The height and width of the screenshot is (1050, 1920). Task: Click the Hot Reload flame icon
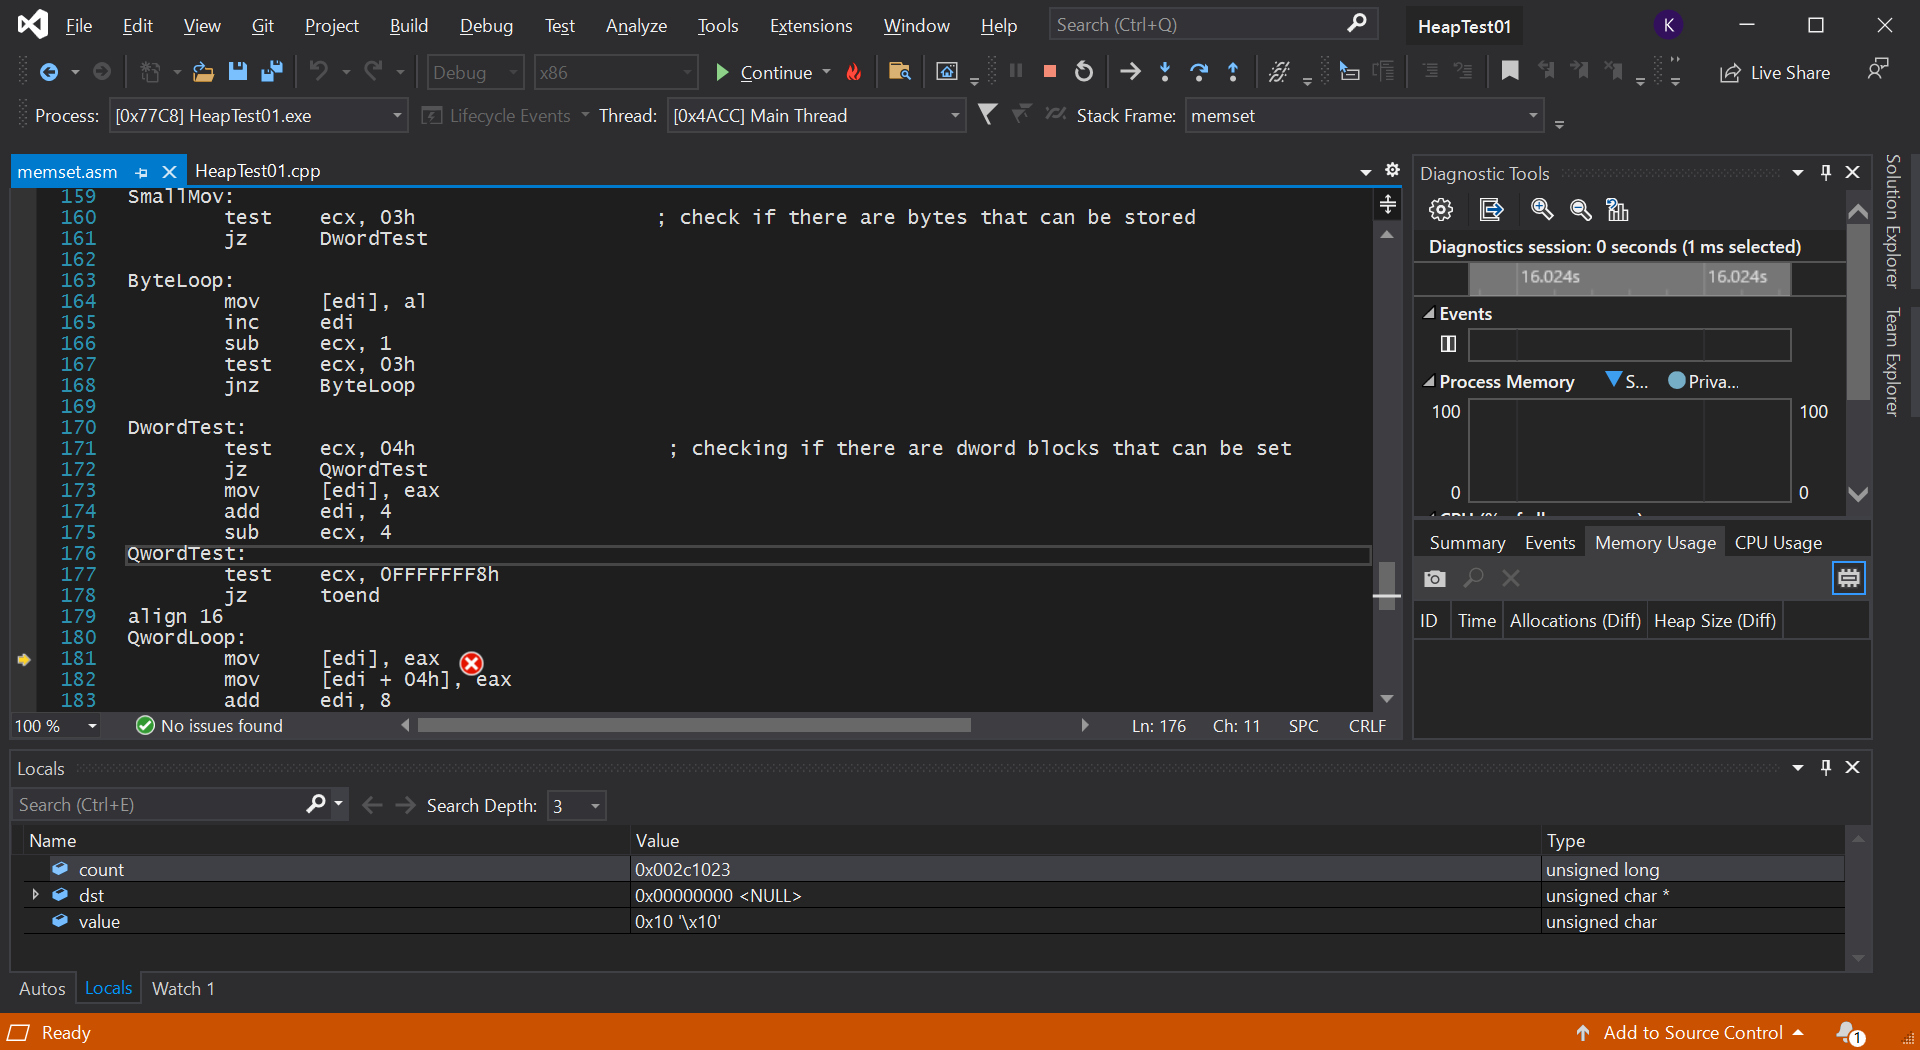(x=854, y=72)
